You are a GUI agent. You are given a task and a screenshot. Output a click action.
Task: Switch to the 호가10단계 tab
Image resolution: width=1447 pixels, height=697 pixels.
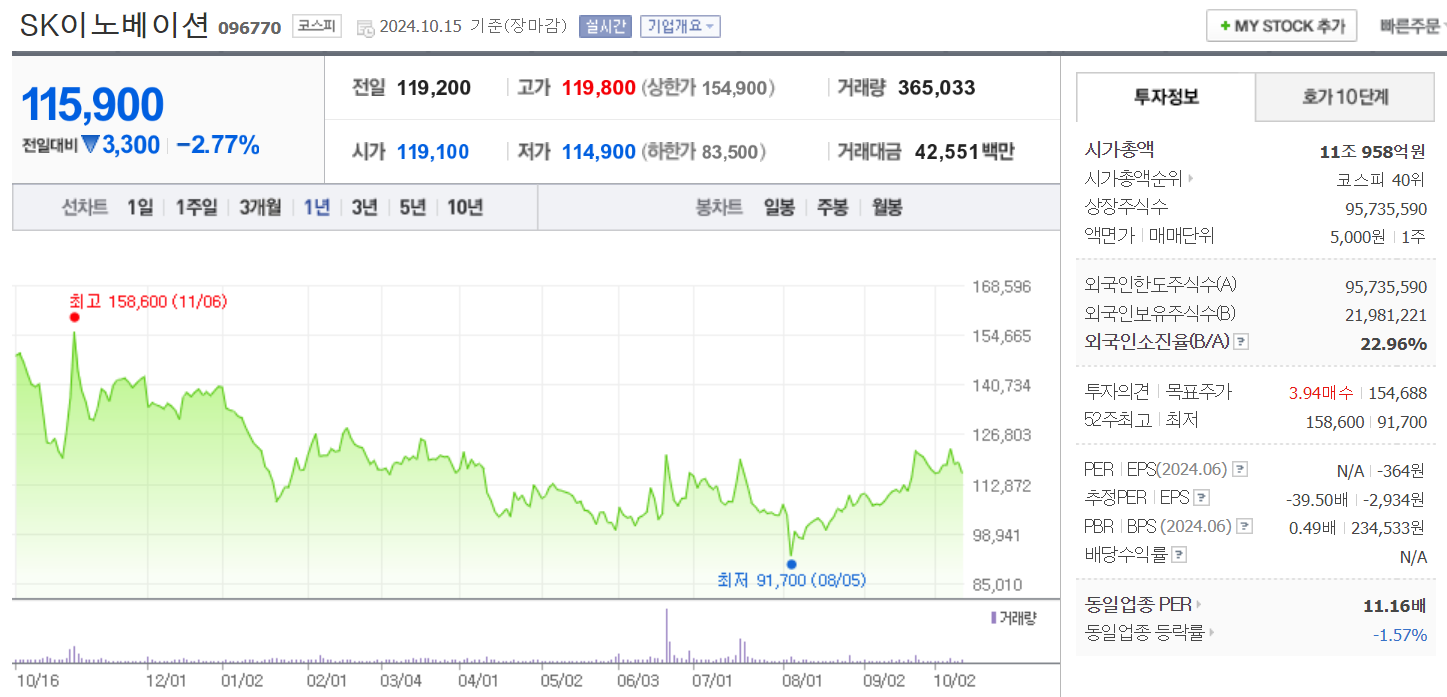point(1345,97)
